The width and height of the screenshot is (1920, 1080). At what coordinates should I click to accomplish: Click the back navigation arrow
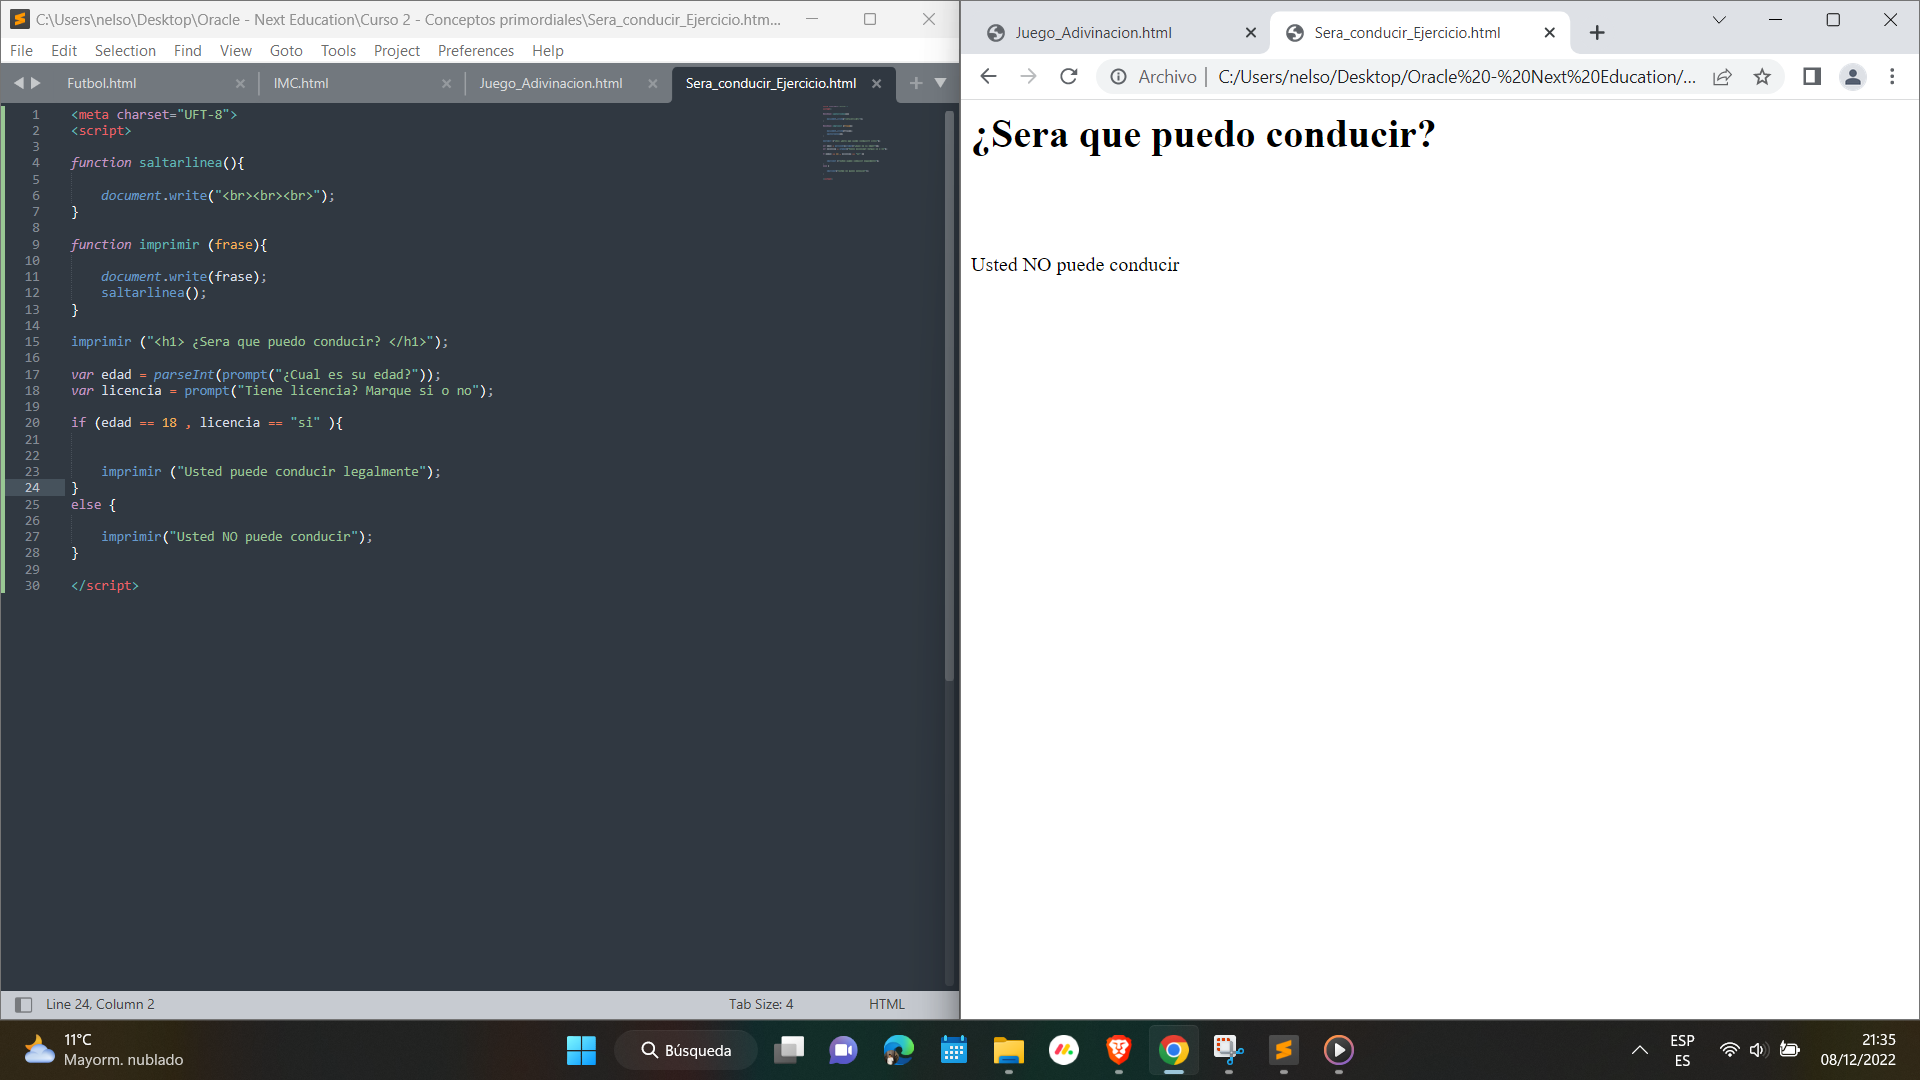click(989, 75)
